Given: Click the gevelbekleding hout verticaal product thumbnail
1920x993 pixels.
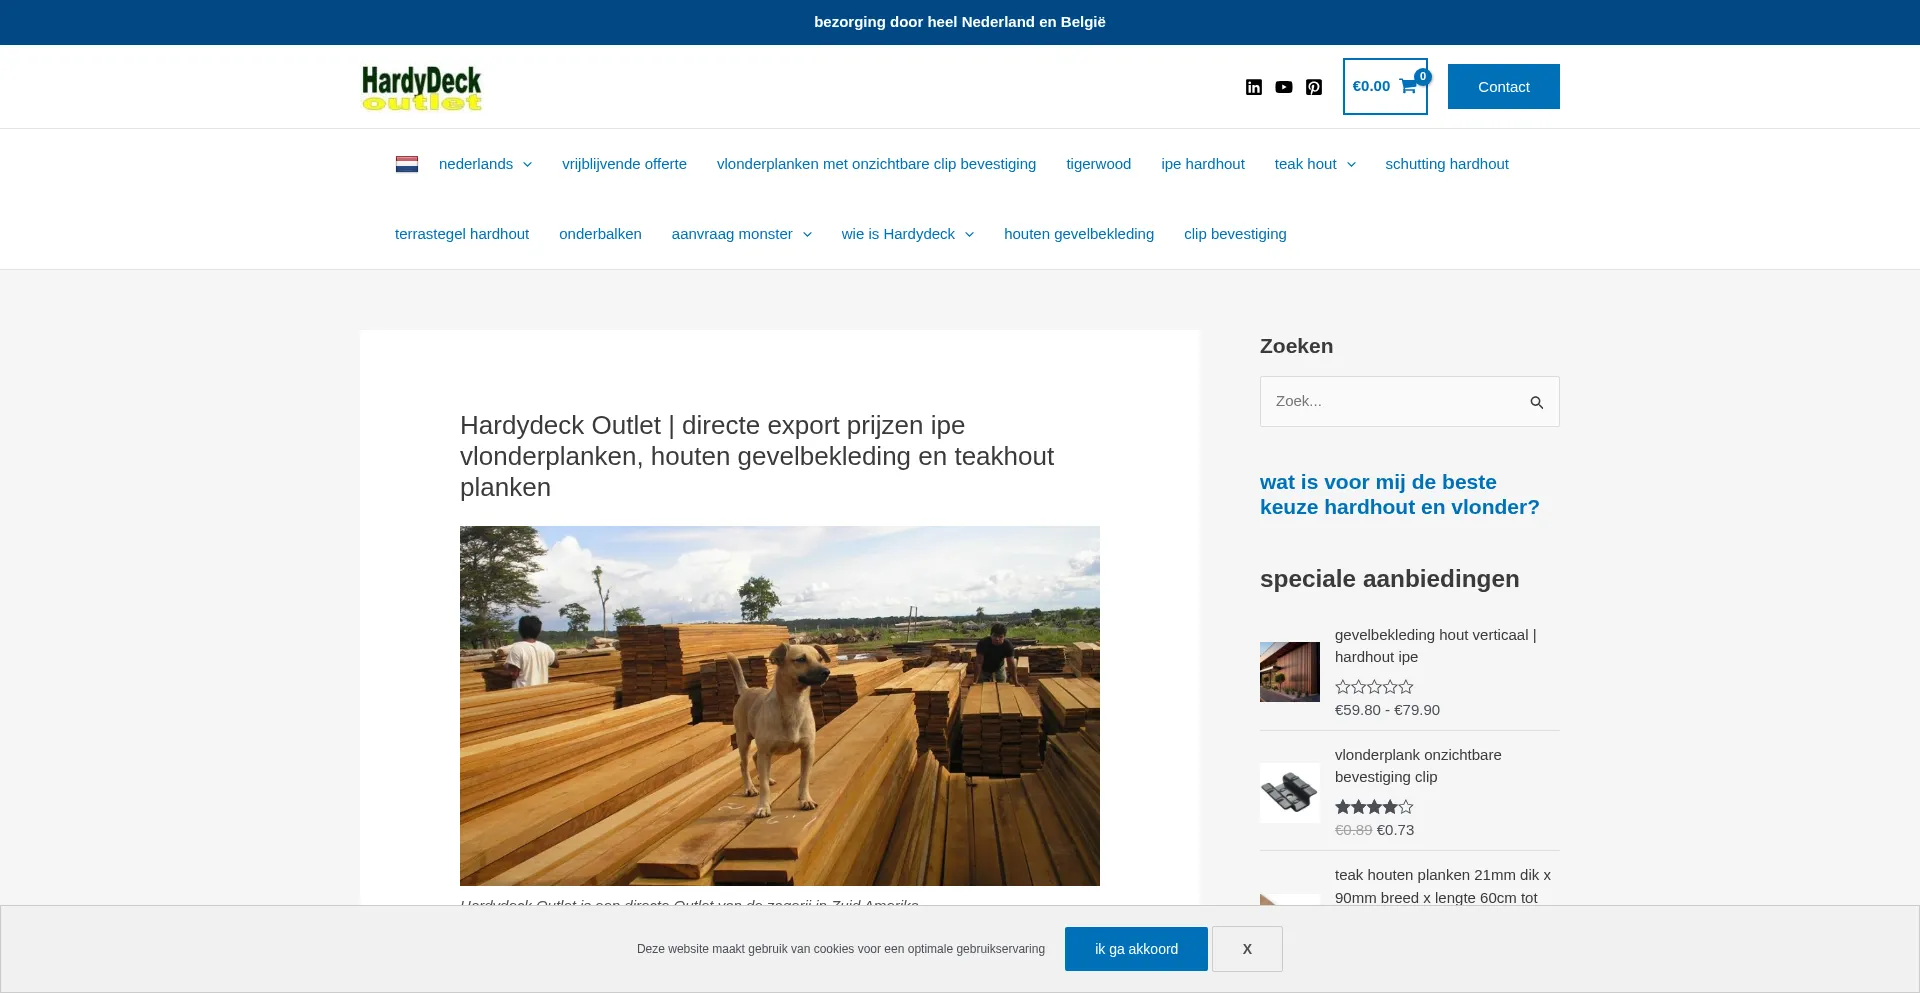Looking at the screenshot, I should pos(1289,672).
